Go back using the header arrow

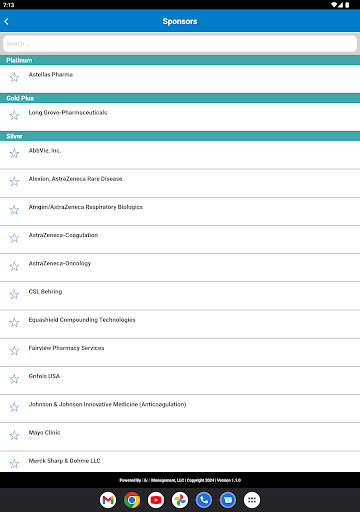tap(6, 21)
